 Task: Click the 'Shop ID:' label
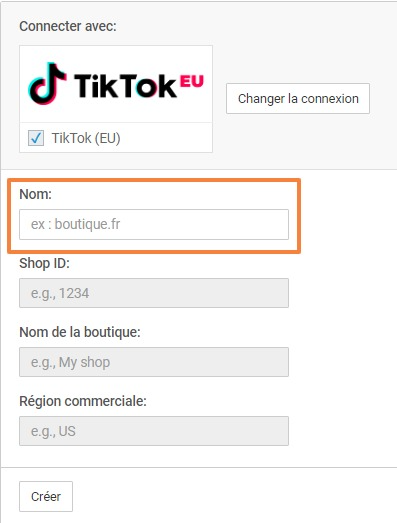click(44, 264)
